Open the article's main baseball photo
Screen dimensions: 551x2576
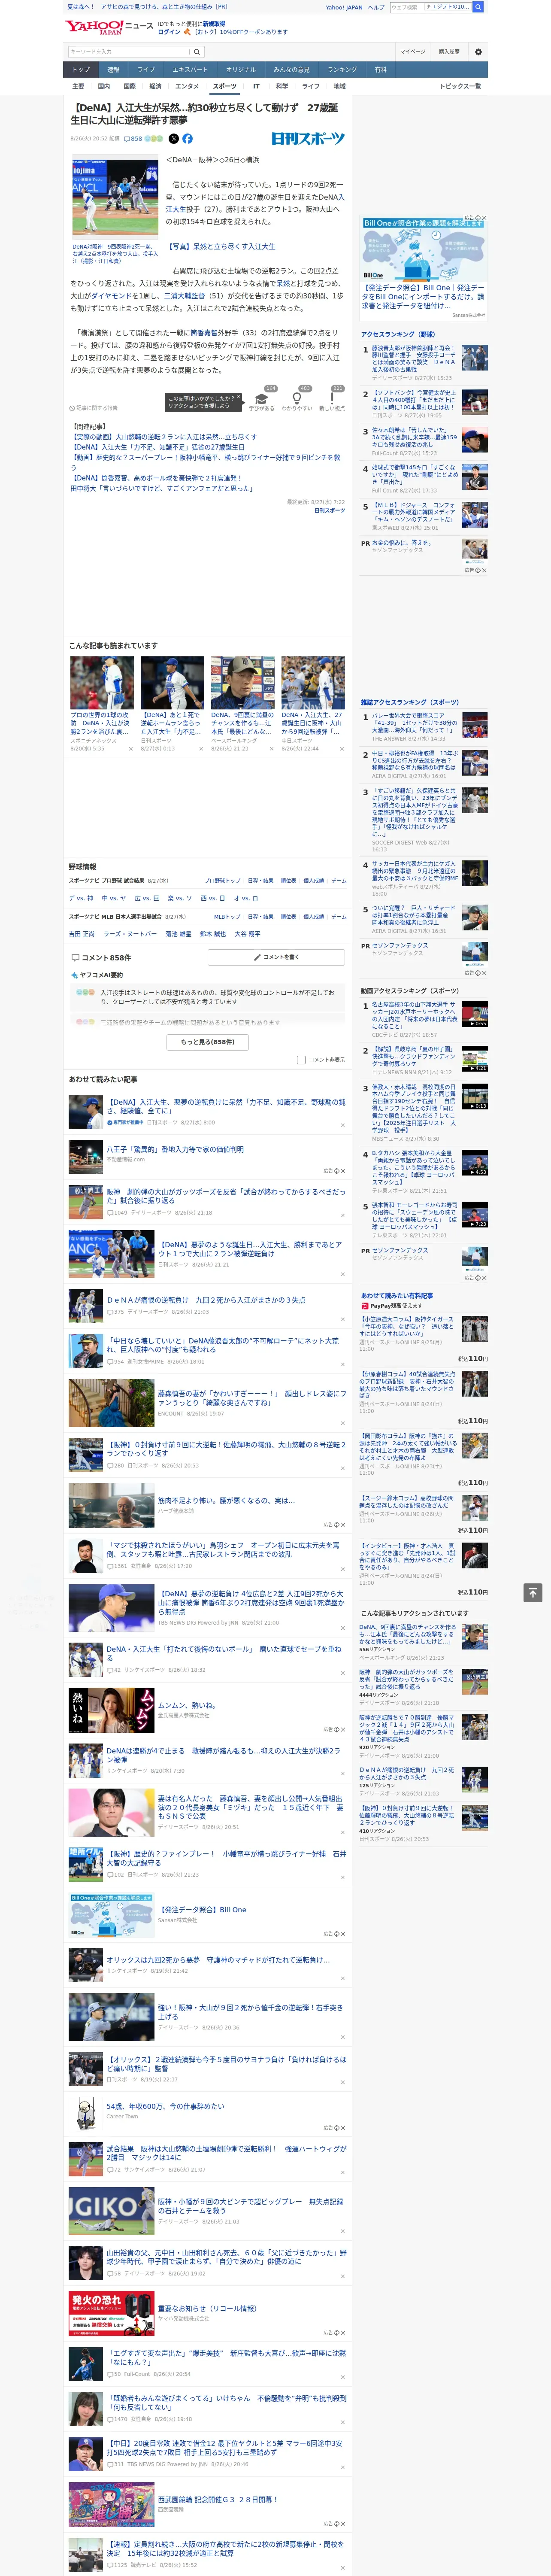(x=115, y=198)
